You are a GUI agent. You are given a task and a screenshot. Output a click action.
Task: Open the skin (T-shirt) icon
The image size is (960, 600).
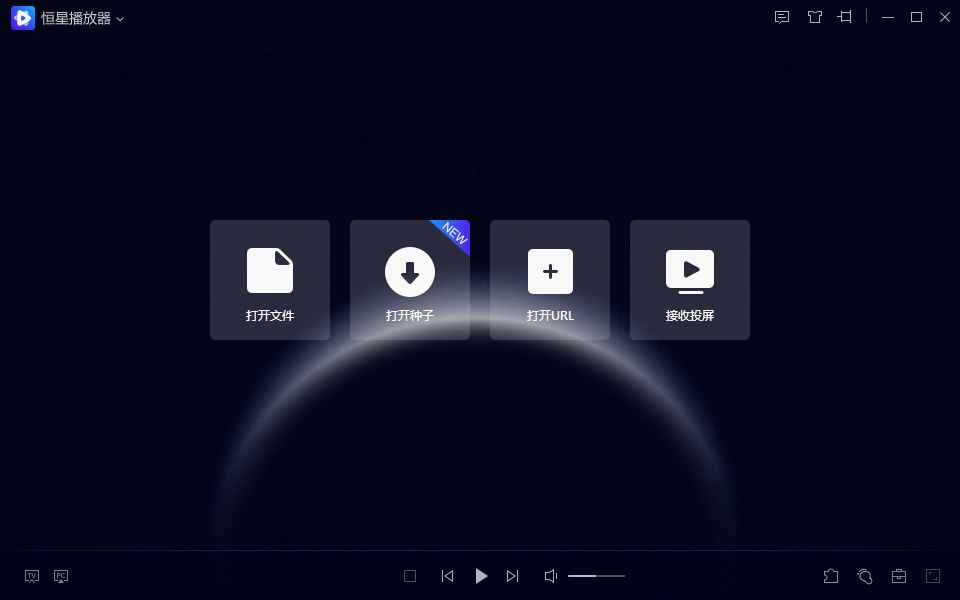tap(814, 17)
